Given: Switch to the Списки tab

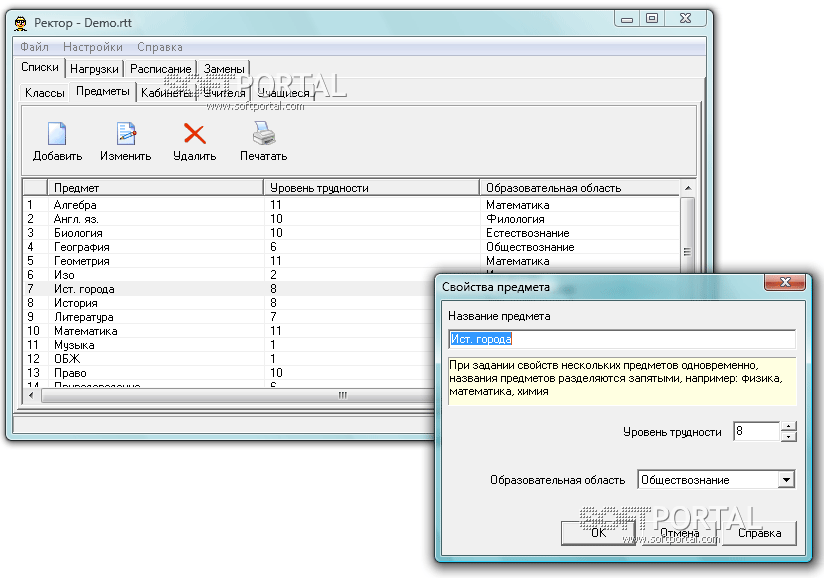Looking at the screenshot, I should (x=40, y=67).
